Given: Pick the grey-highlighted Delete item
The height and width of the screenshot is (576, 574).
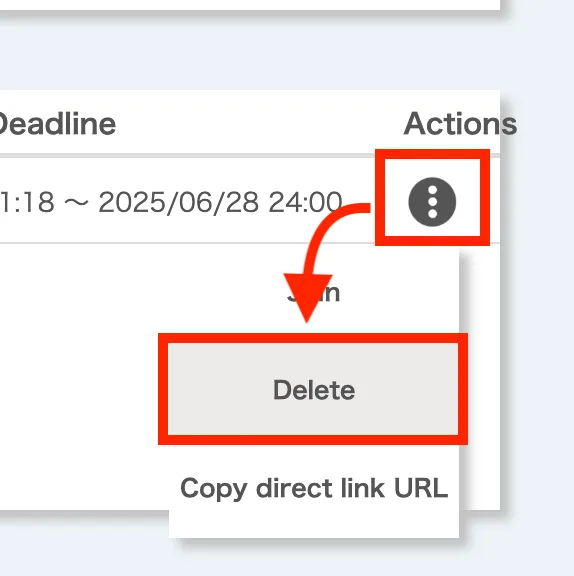Looking at the screenshot, I should tap(314, 389).
